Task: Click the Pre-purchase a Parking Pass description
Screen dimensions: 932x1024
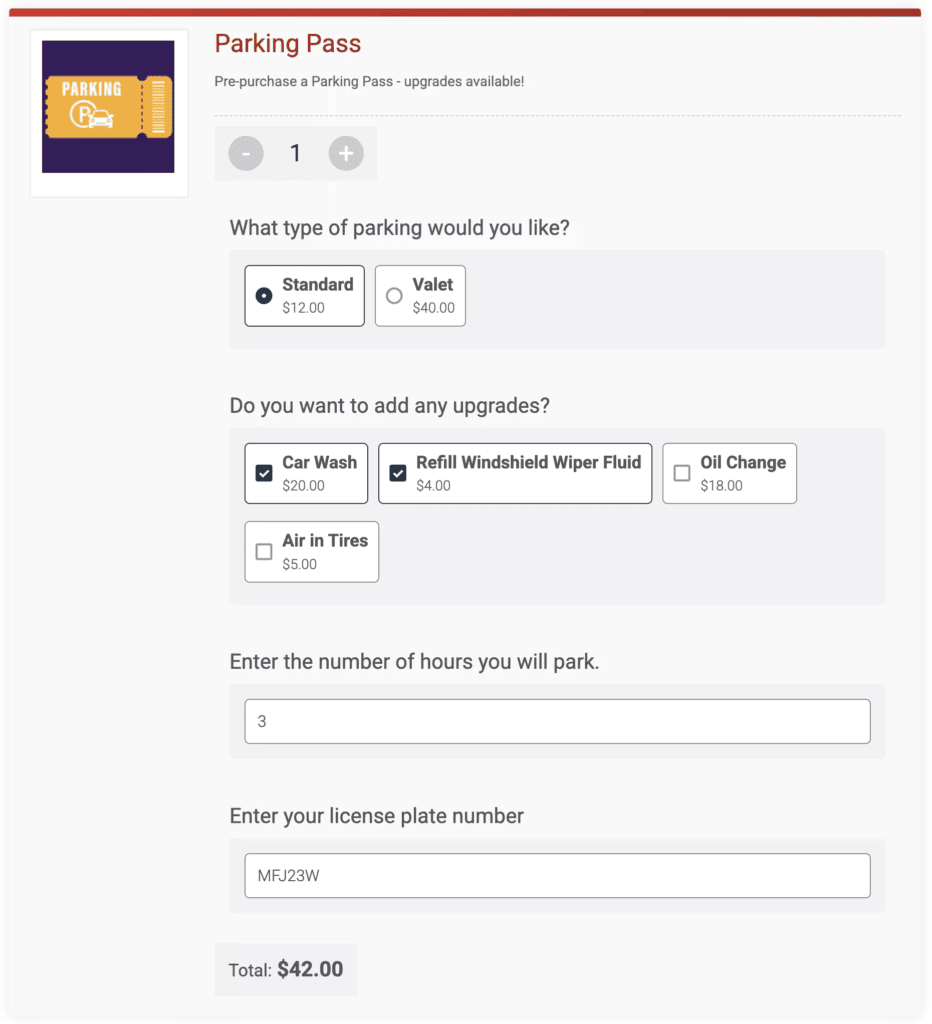Action: coord(369,81)
